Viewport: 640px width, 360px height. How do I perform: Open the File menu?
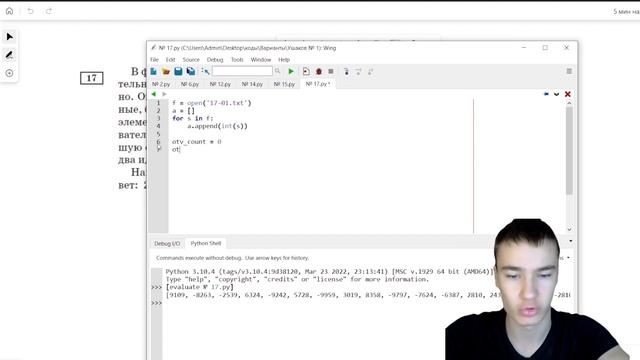point(154,60)
